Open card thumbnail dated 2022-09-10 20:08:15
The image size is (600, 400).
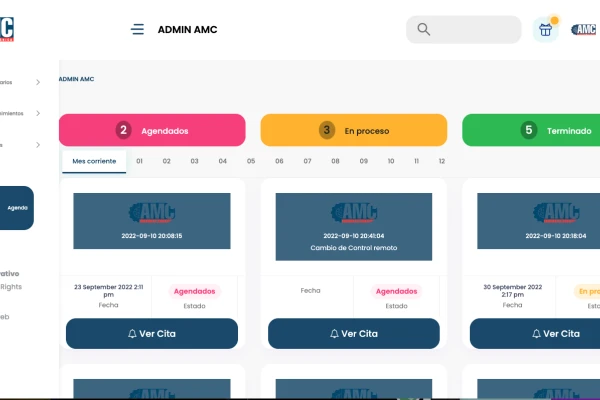152,221
